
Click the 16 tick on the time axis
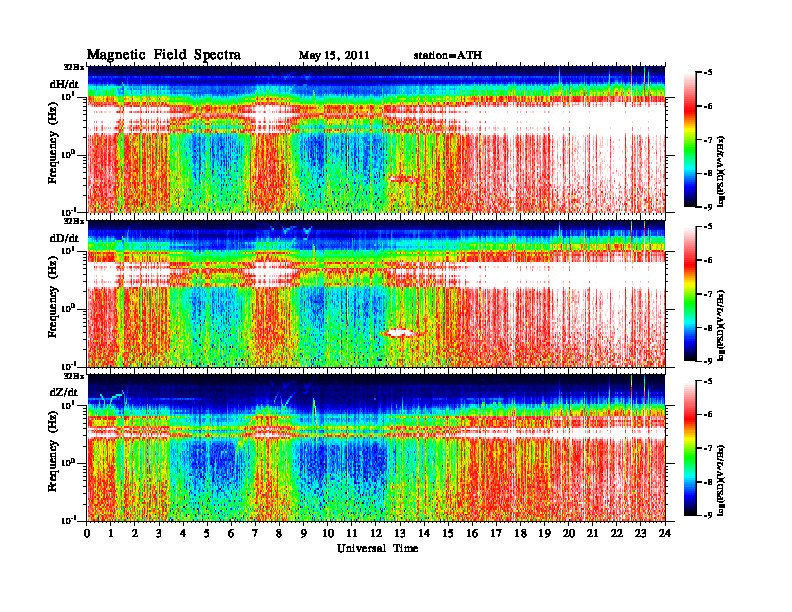[x=472, y=533]
